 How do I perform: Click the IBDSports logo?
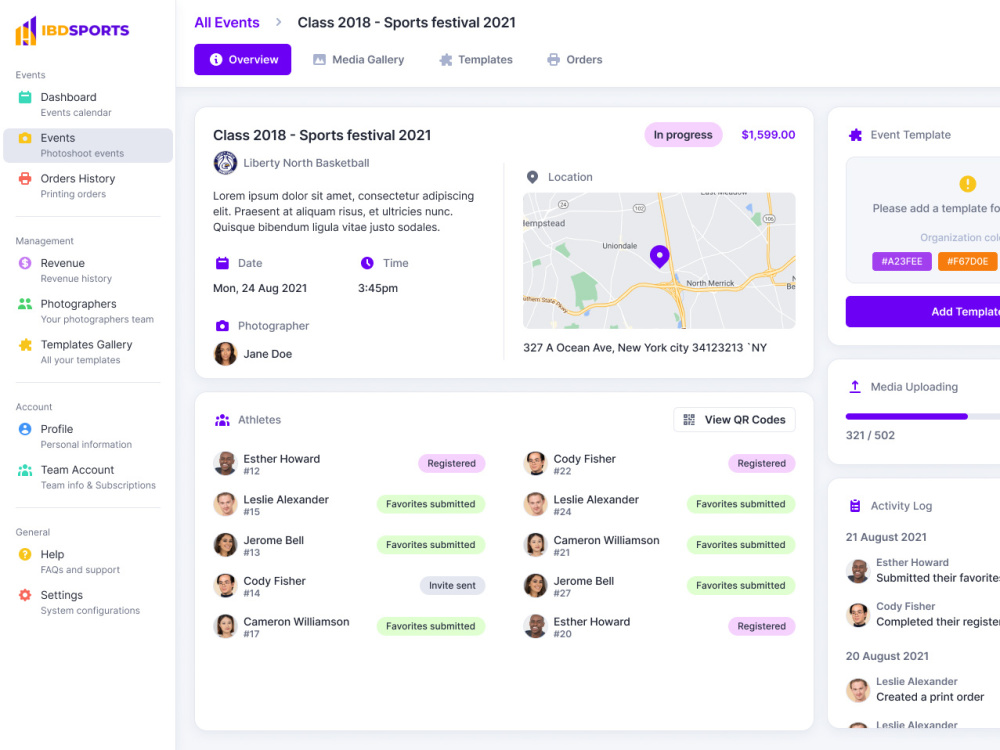click(72, 30)
